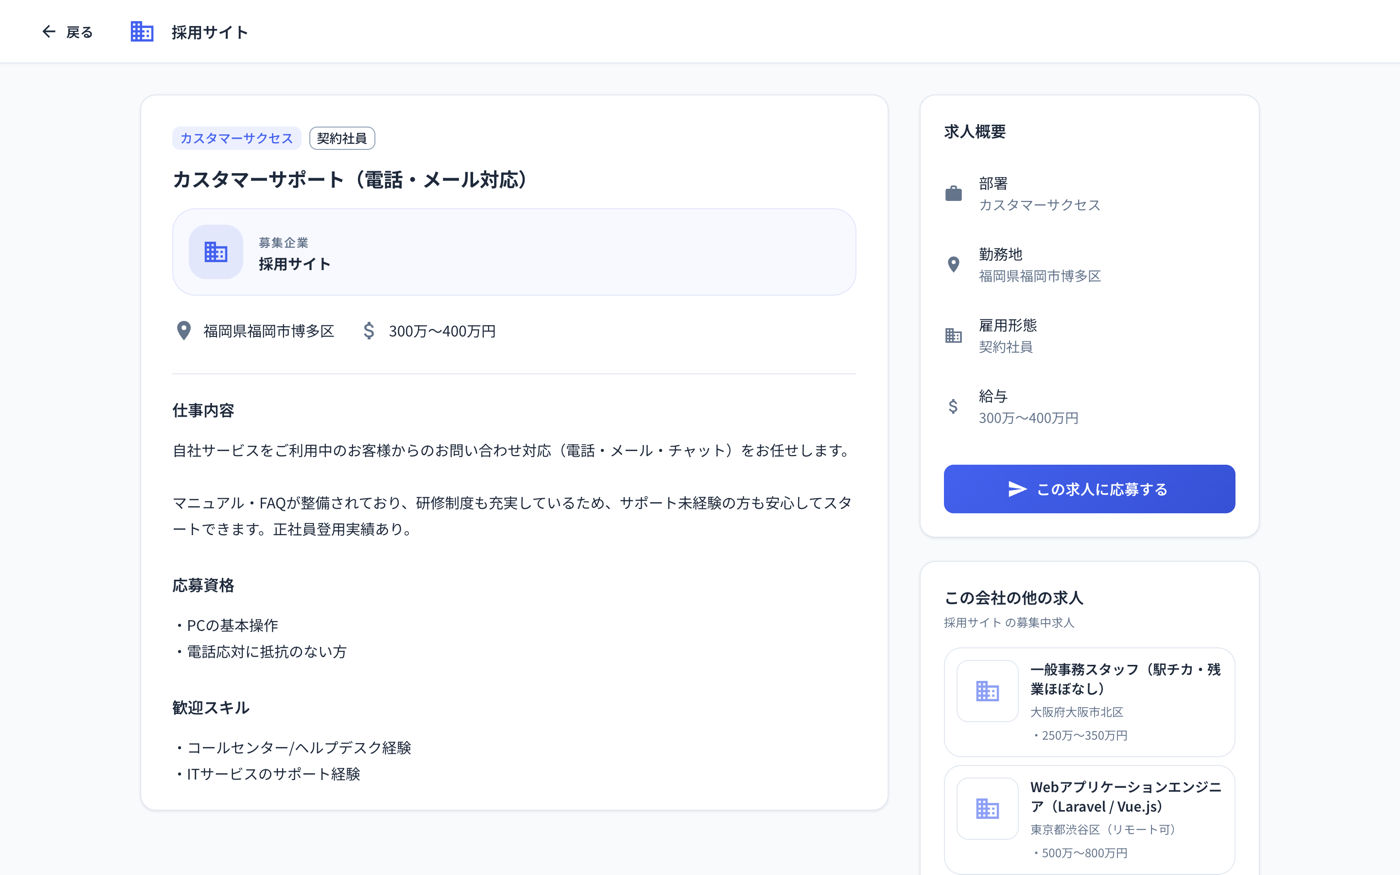Click the ・ITサービスのサポート経験 skill line
Image resolution: width=1400 pixels, height=875 pixels.
(266, 774)
